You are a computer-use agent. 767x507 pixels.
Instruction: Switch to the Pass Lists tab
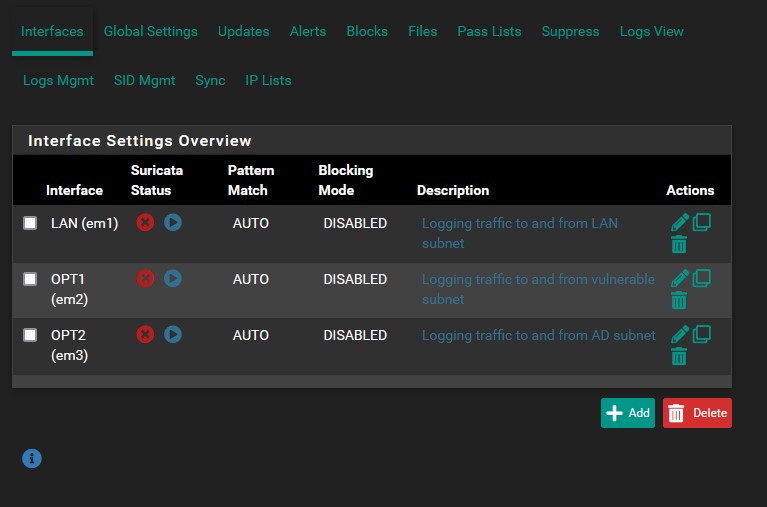point(489,31)
